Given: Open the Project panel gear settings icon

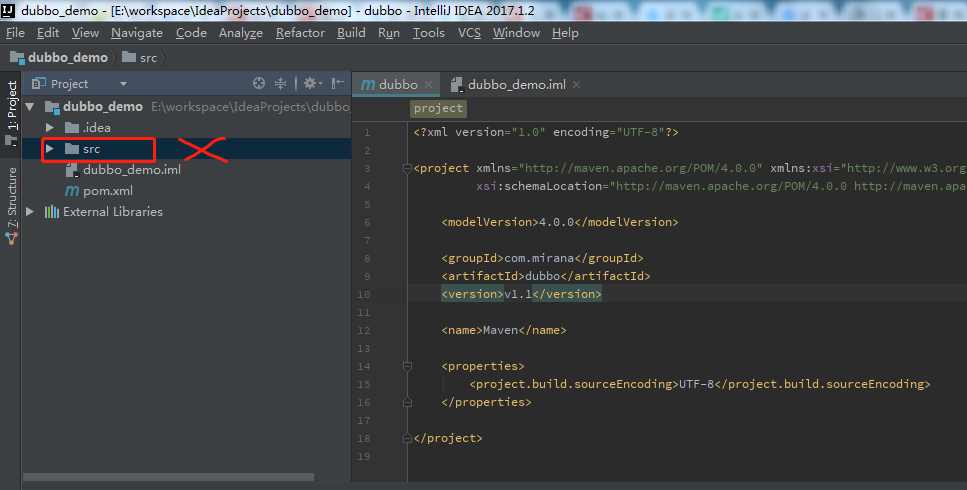Looking at the screenshot, I should [x=310, y=84].
